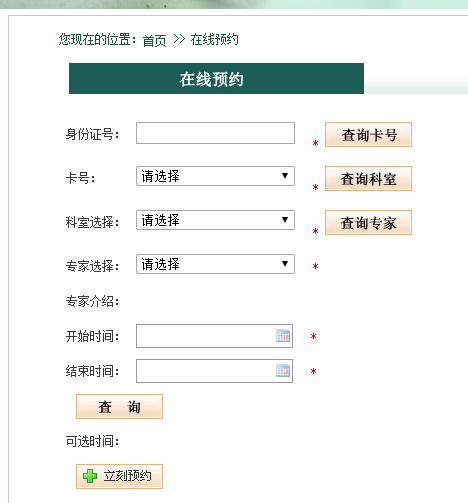Image resolution: width=468 pixels, height=503 pixels.
Task: Open the 专家选择 dropdown
Action: 215,264
